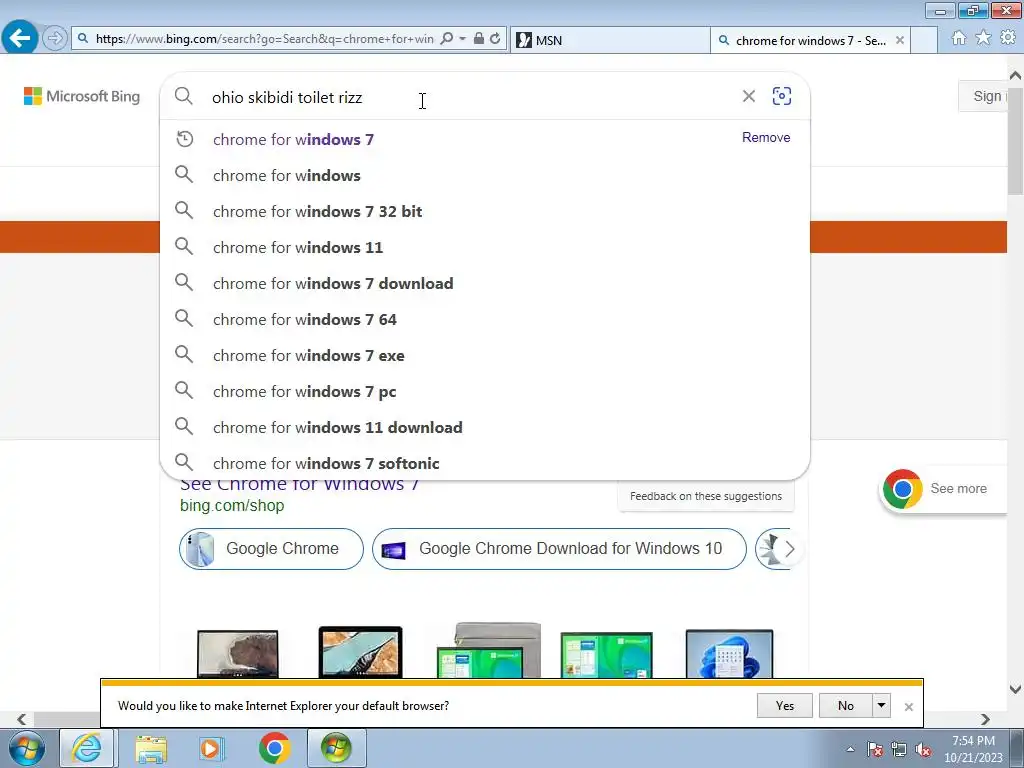1024x768 pixels.
Task: Pick suggestion 'chrome for windows 7 download'
Action: 485,283
